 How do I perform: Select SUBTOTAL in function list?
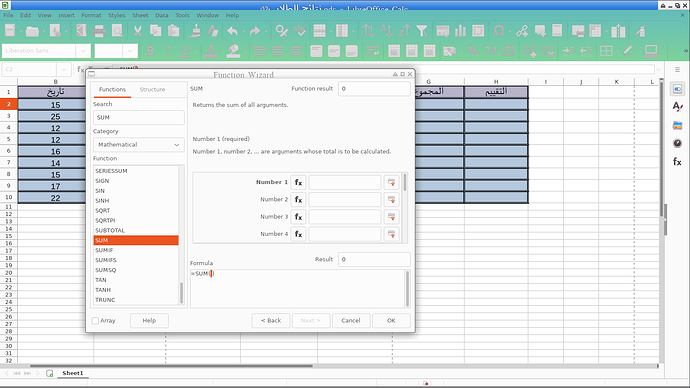pos(136,231)
